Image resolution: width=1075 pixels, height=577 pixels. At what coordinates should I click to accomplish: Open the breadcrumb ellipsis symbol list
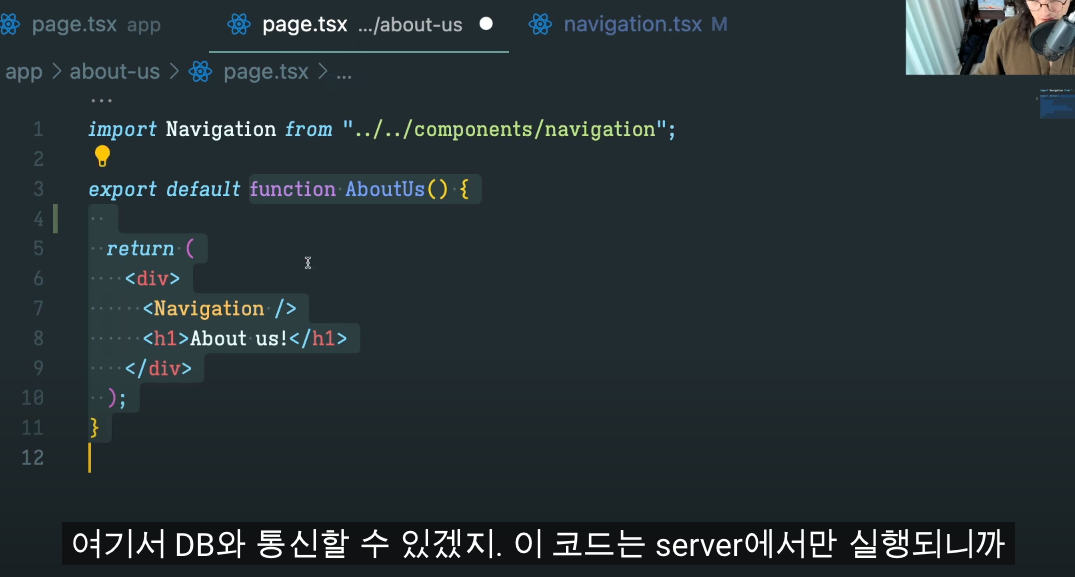coord(344,72)
